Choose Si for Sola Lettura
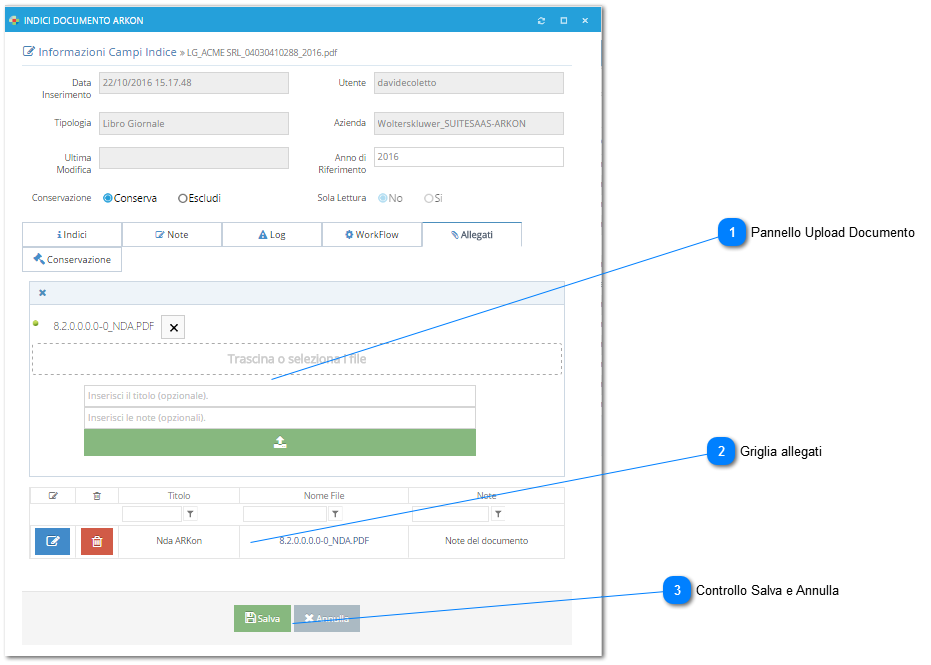This screenshot has width=931, height=665. pos(428,198)
